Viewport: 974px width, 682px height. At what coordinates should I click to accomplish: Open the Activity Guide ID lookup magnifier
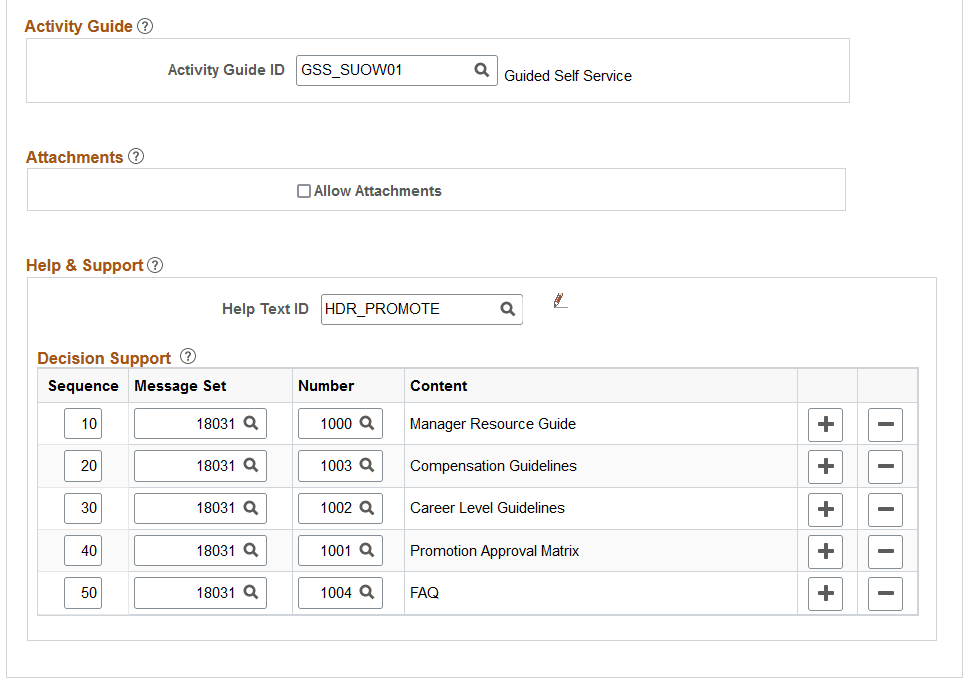coord(481,70)
